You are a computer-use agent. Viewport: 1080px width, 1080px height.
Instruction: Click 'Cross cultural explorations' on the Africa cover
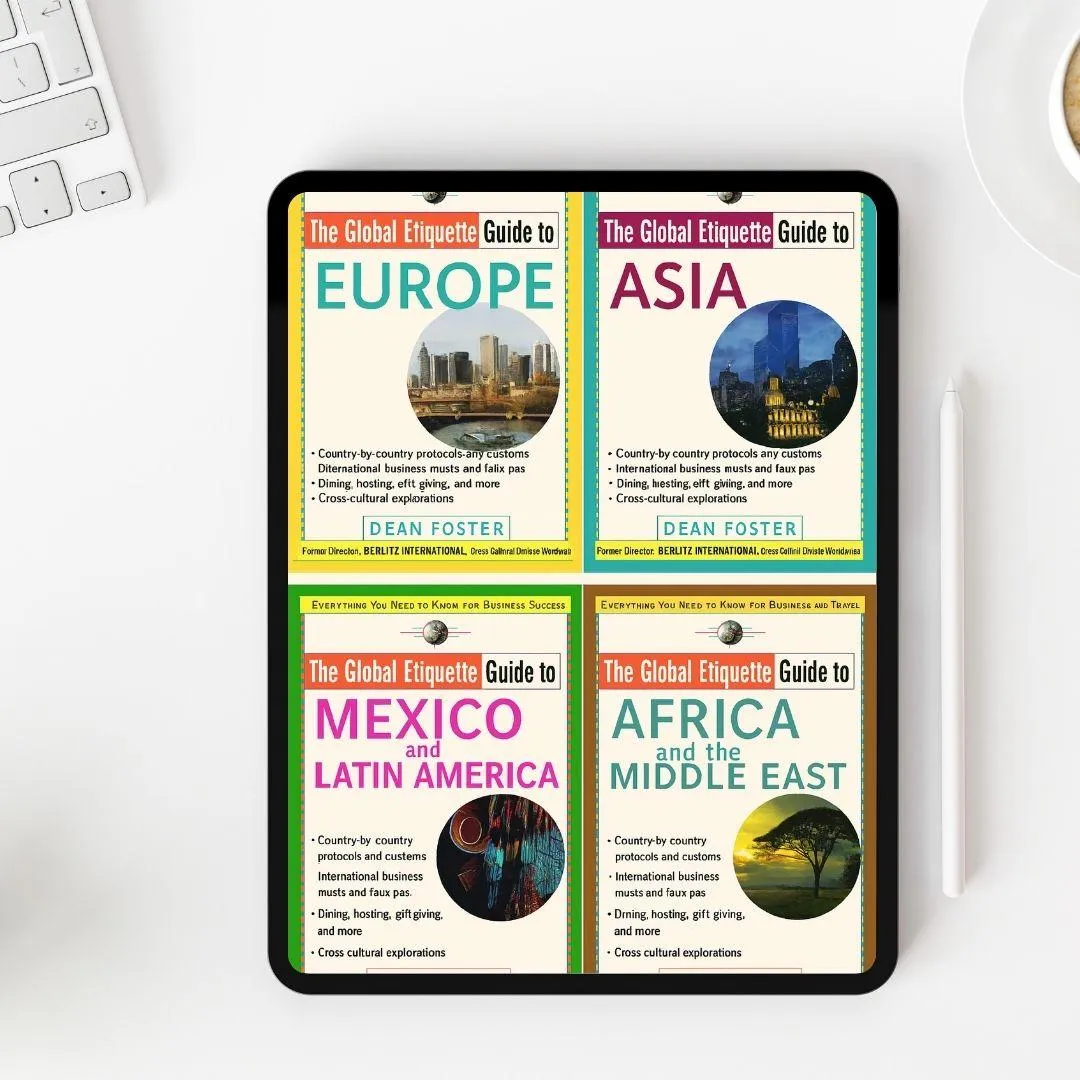click(x=677, y=953)
